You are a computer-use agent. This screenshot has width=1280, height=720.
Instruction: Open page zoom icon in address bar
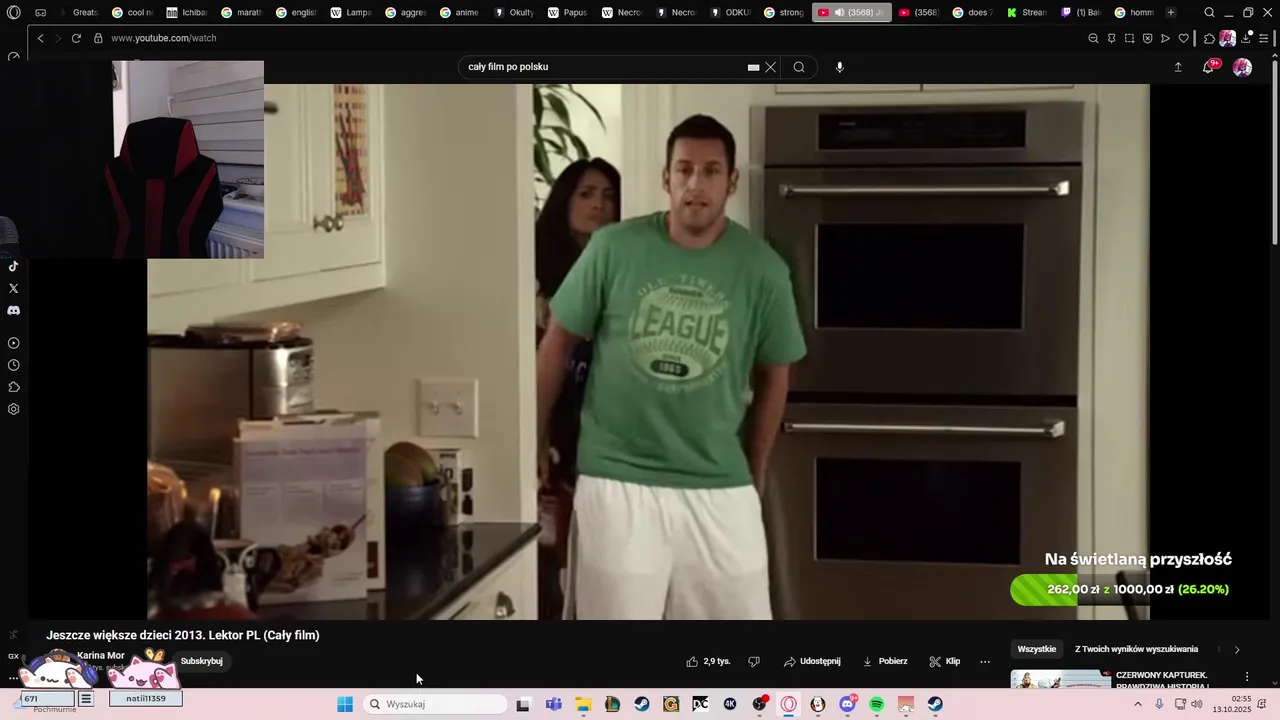(x=1093, y=38)
